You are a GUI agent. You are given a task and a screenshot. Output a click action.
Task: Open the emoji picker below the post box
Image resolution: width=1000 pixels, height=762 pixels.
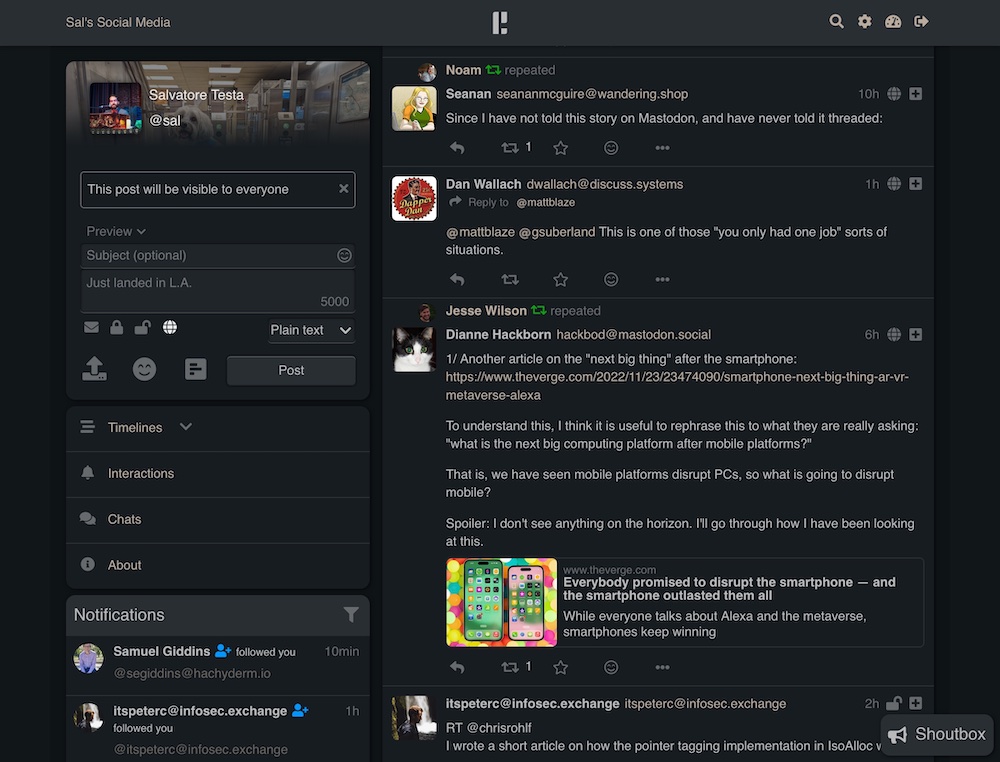144,370
